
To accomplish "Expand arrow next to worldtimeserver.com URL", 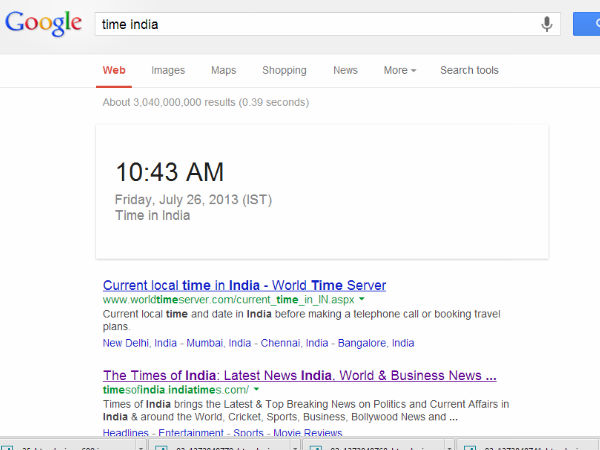I will [362, 300].
